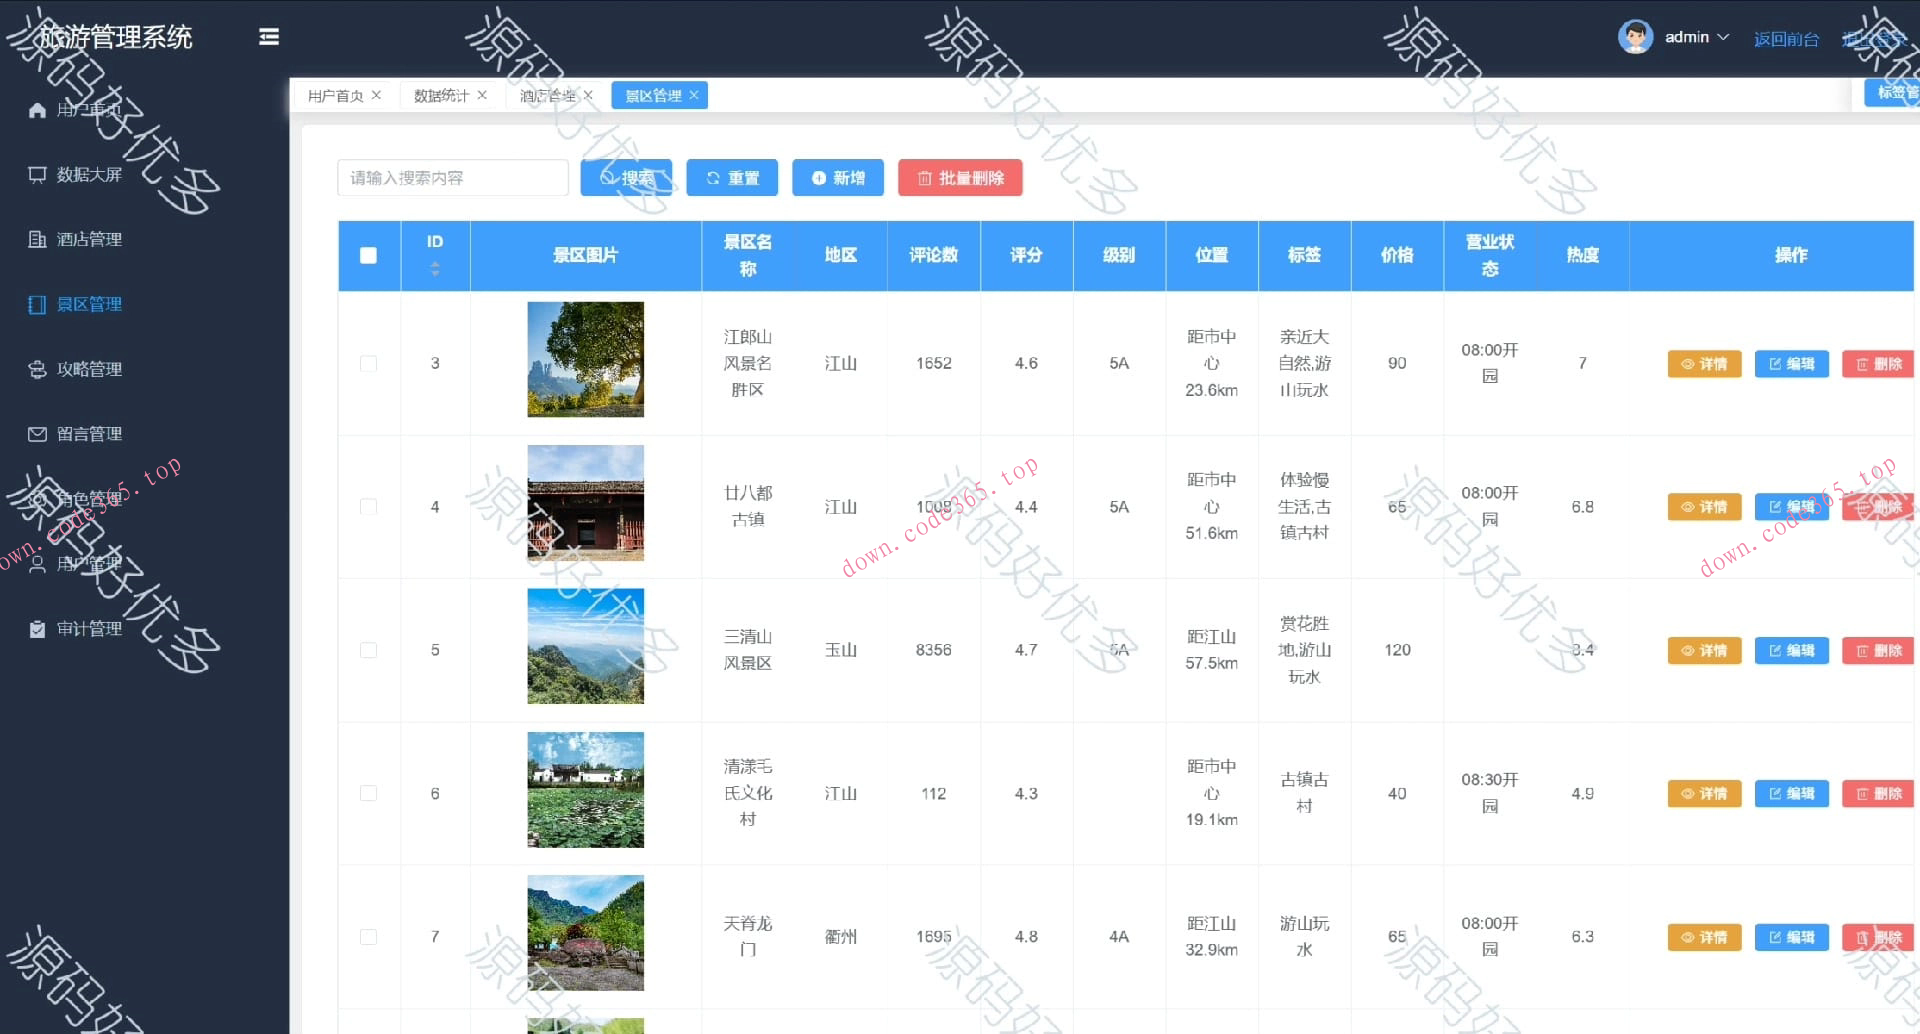Image resolution: width=1920 pixels, height=1034 pixels.
Task: Go to 攻略管理 in the sidebar
Action: (89, 370)
